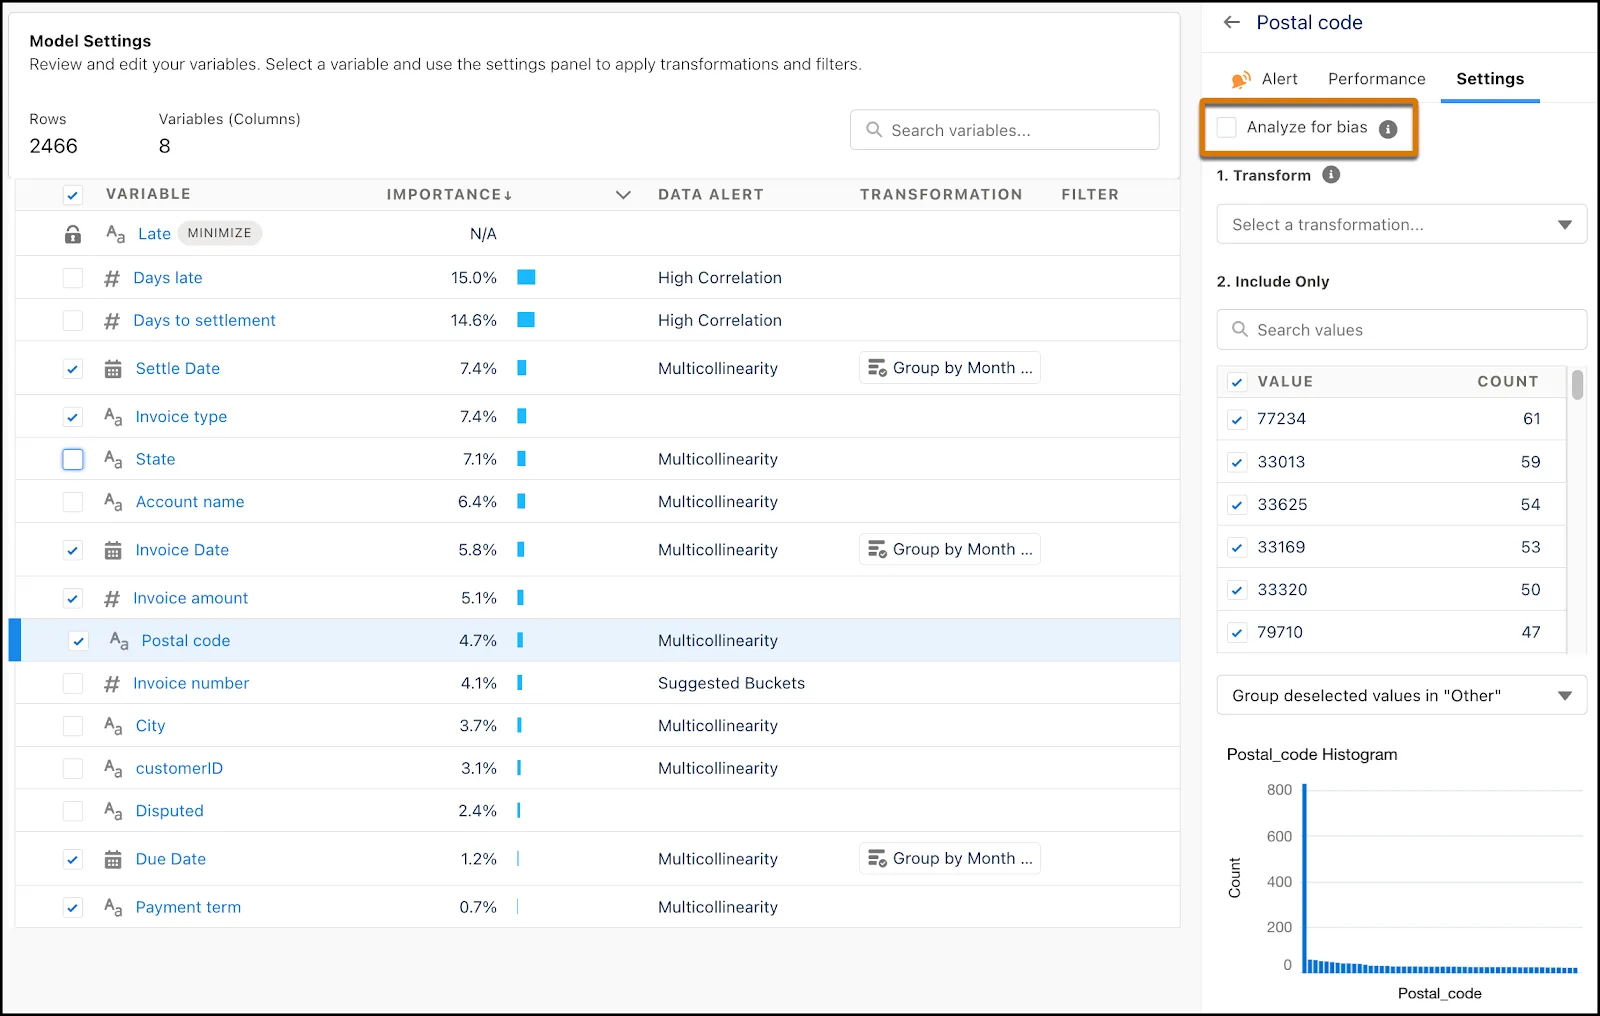This screenshot has height=1016, width=1600.
Task: Open Group by Month option for Settle Date
Action: coord(950,368)
